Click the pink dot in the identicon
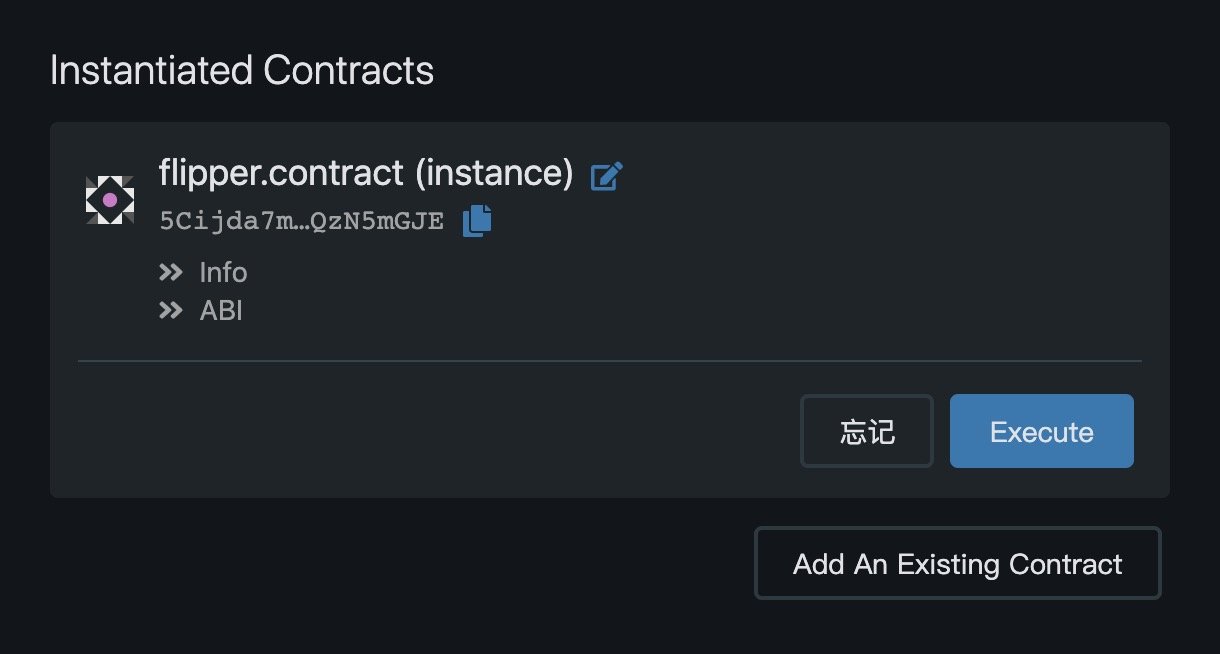This screenshot has height=654, width=1220. tap(110, 200)
